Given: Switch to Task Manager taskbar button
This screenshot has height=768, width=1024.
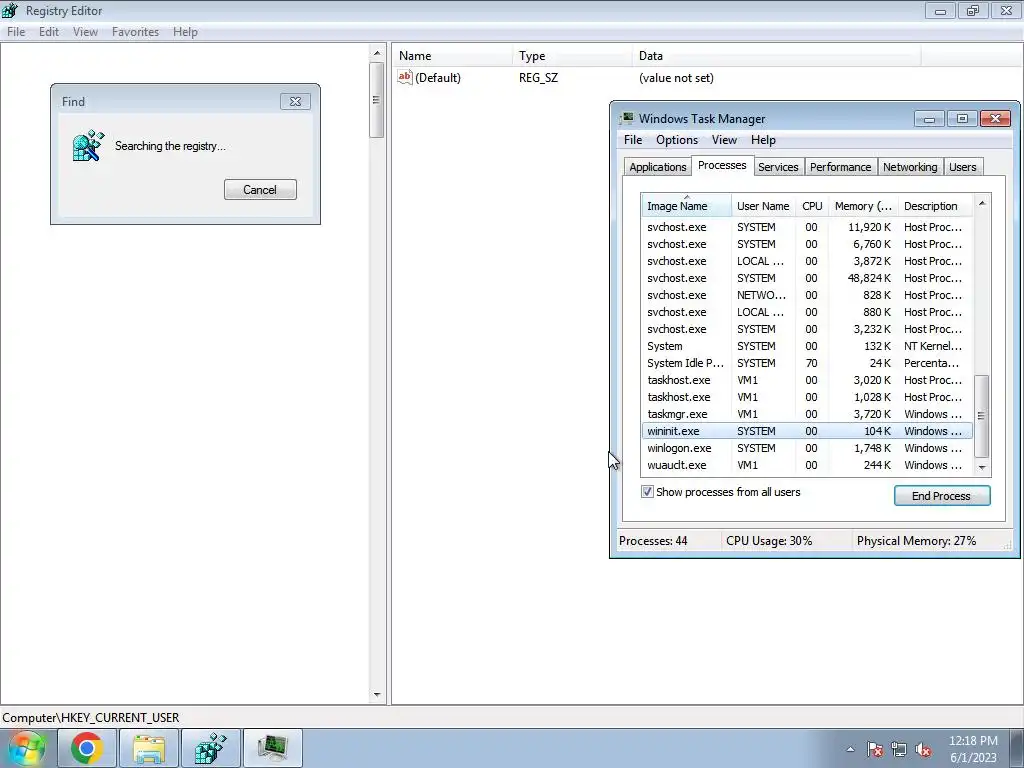Looking at the screenshot, I should pyautogui.click(x=273, y=748).
